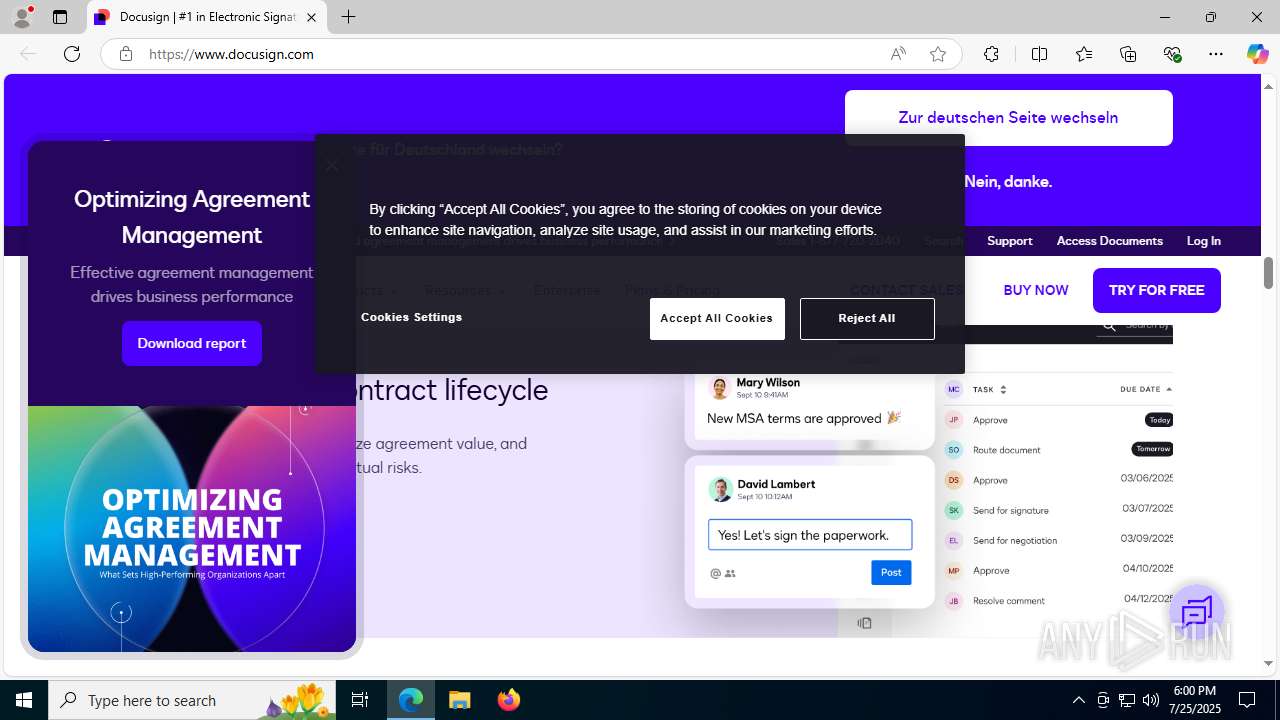Open the Access Documents link
The image size is (1280, 720).
[1109, 241]
